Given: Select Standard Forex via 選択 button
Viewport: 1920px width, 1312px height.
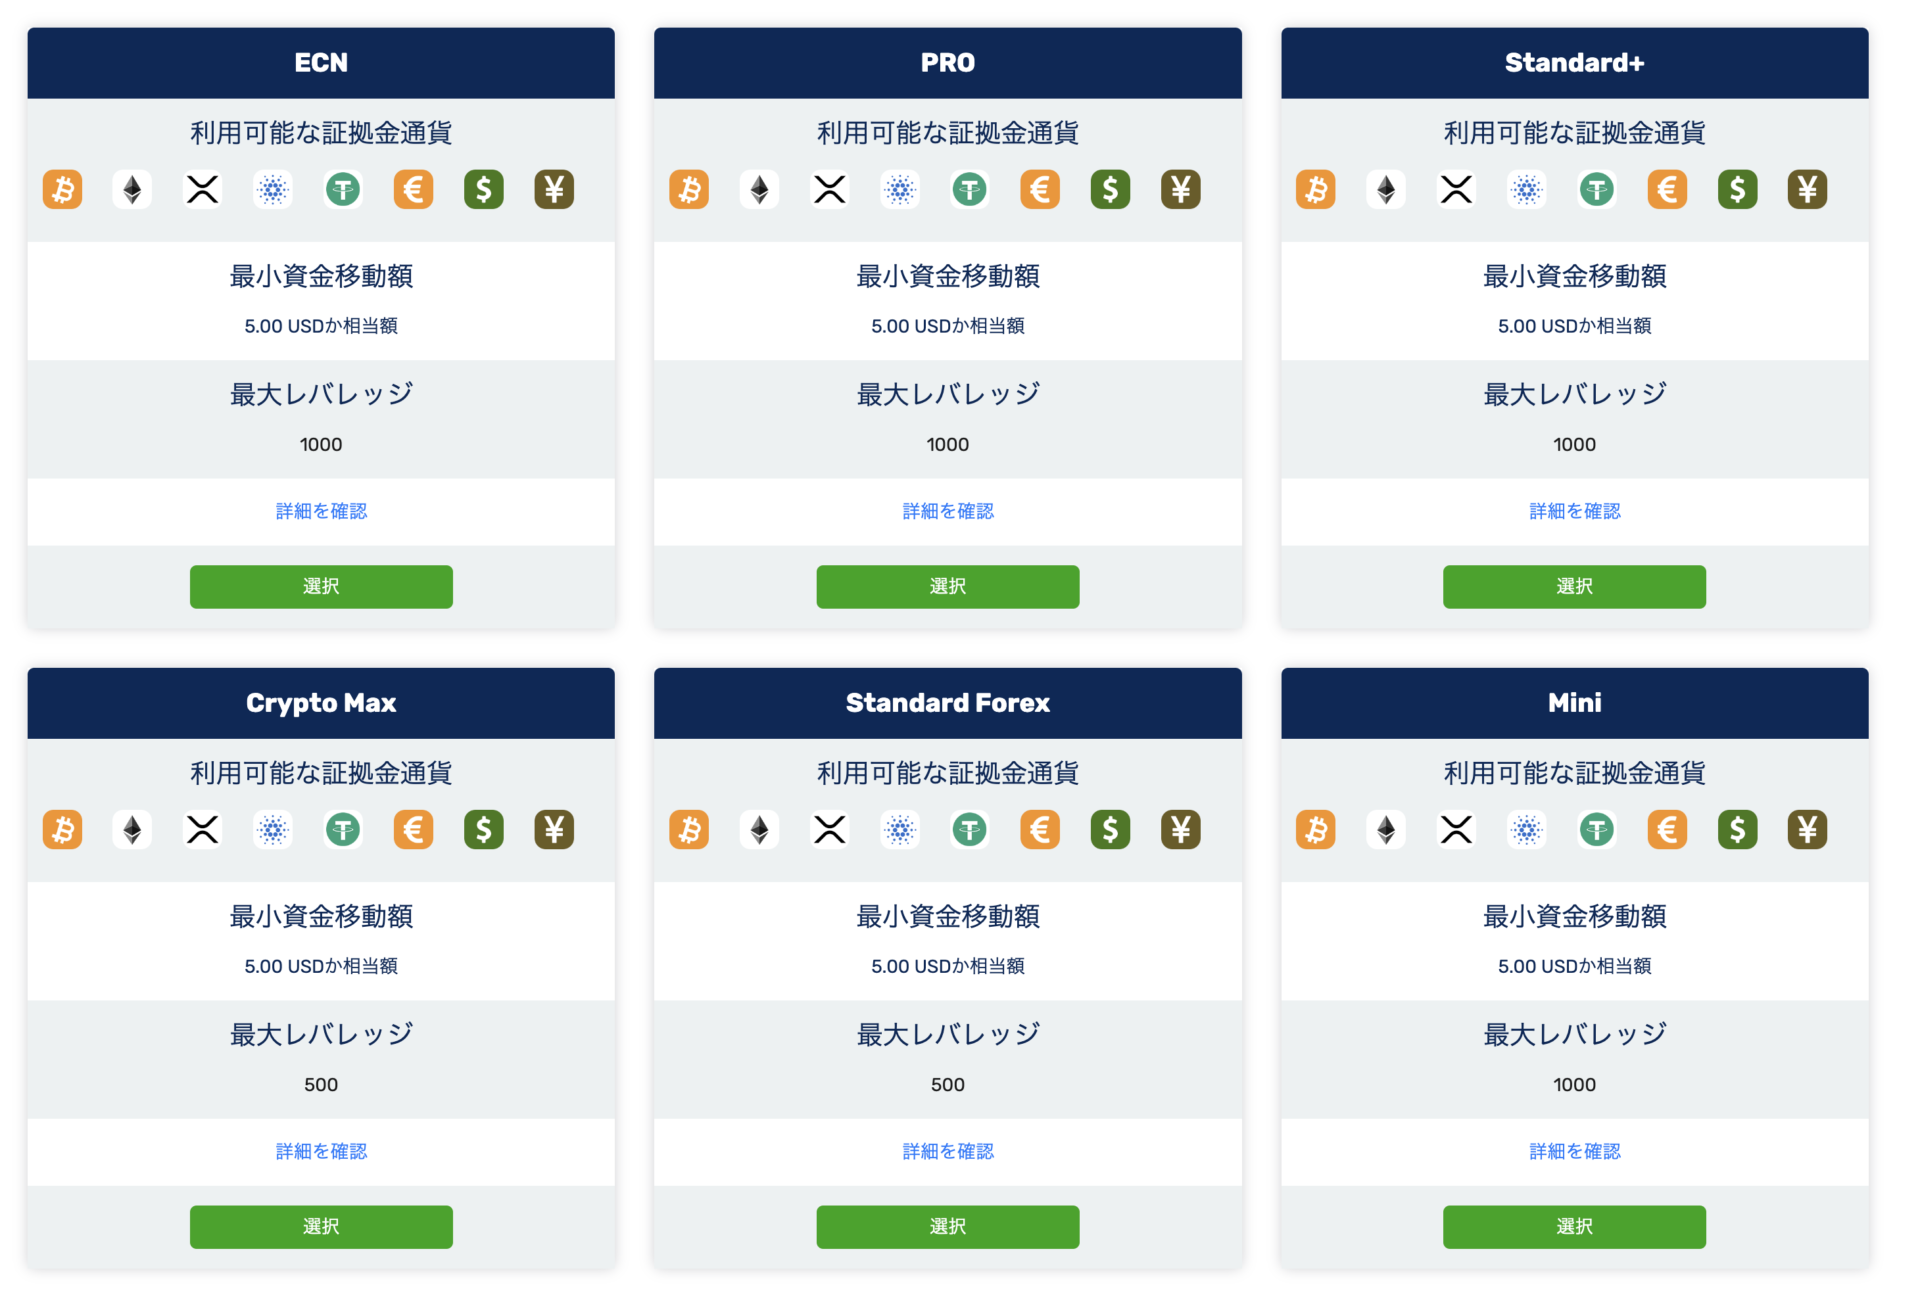Looking at the screenshot, I should click(x=948, y=1227).
